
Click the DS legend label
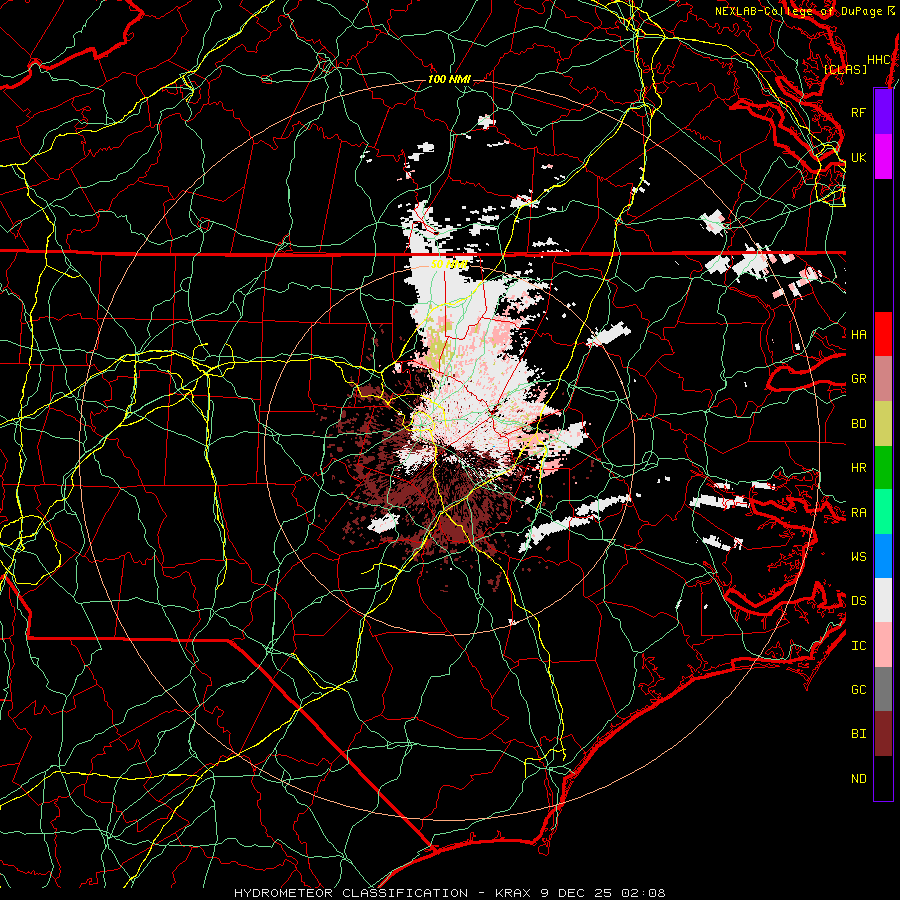[859, 601]
